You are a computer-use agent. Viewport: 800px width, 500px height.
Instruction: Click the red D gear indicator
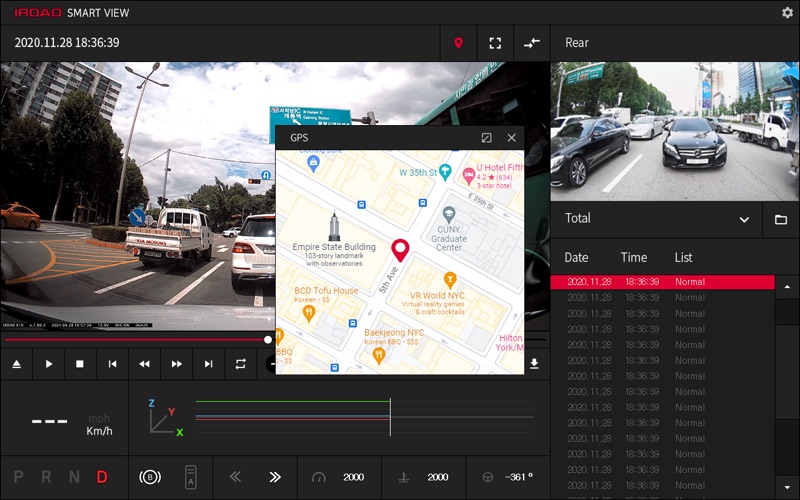102,477
